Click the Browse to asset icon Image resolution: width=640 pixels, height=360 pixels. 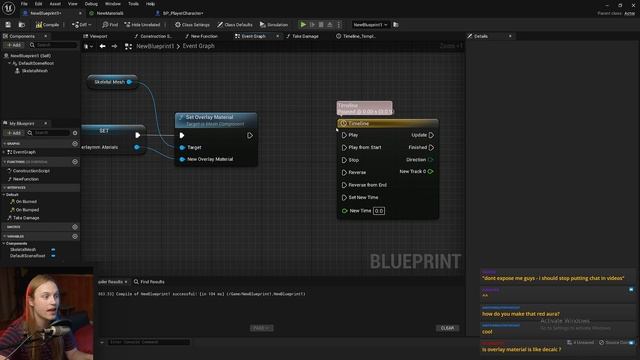[x=22, y=25]
